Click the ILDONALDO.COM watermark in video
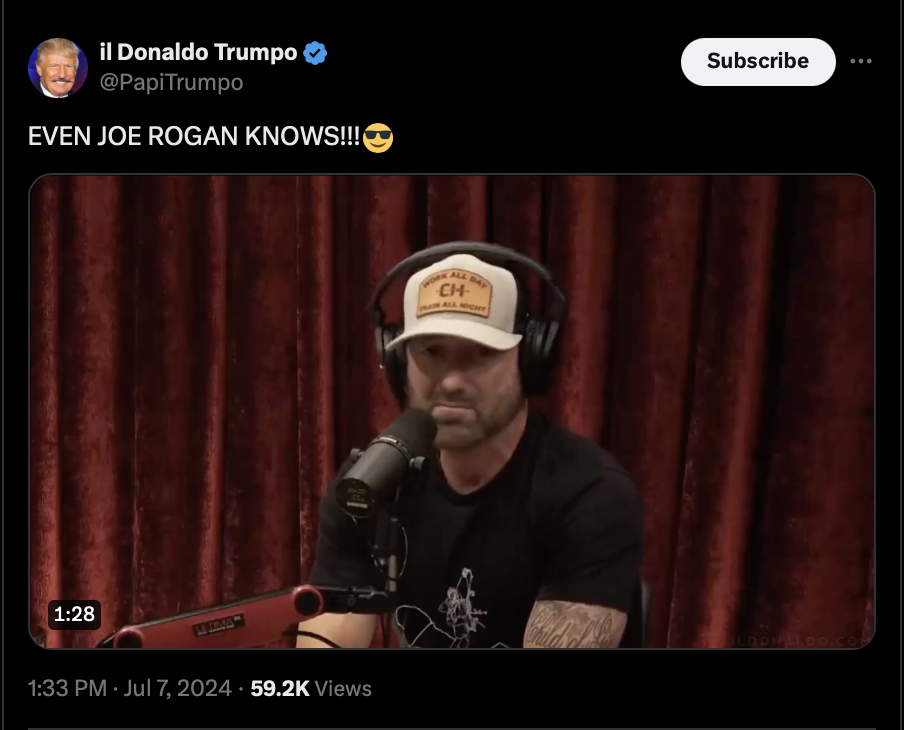Image resolution: width=904 pixels, height=730 pixels. click(x=800, y=641)
